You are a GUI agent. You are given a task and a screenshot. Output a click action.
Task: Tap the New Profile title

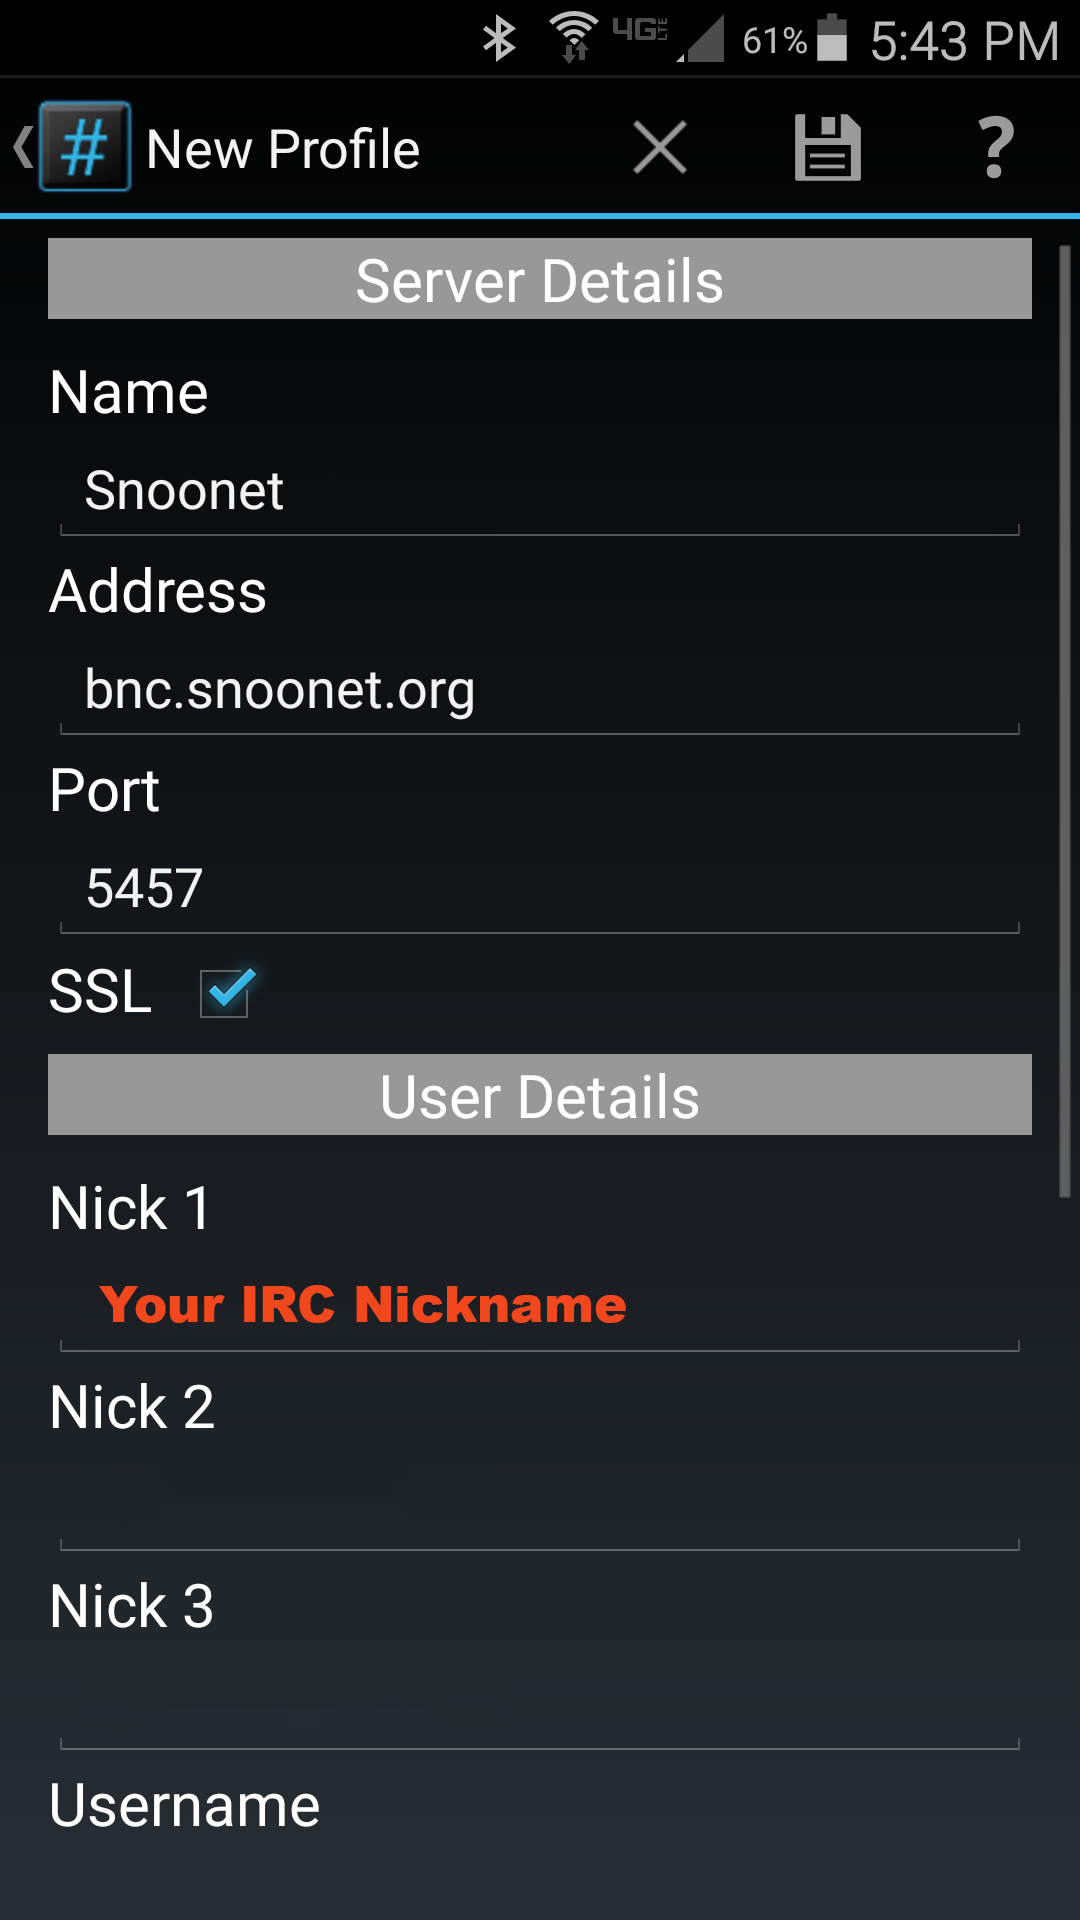coord(283,150)
